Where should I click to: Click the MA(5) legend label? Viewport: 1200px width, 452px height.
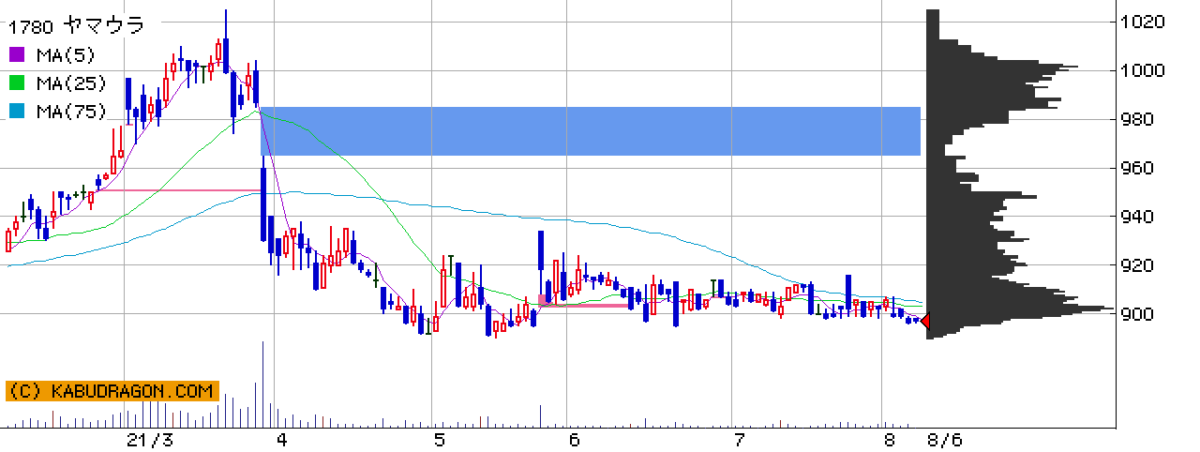[x=65, y=53]
